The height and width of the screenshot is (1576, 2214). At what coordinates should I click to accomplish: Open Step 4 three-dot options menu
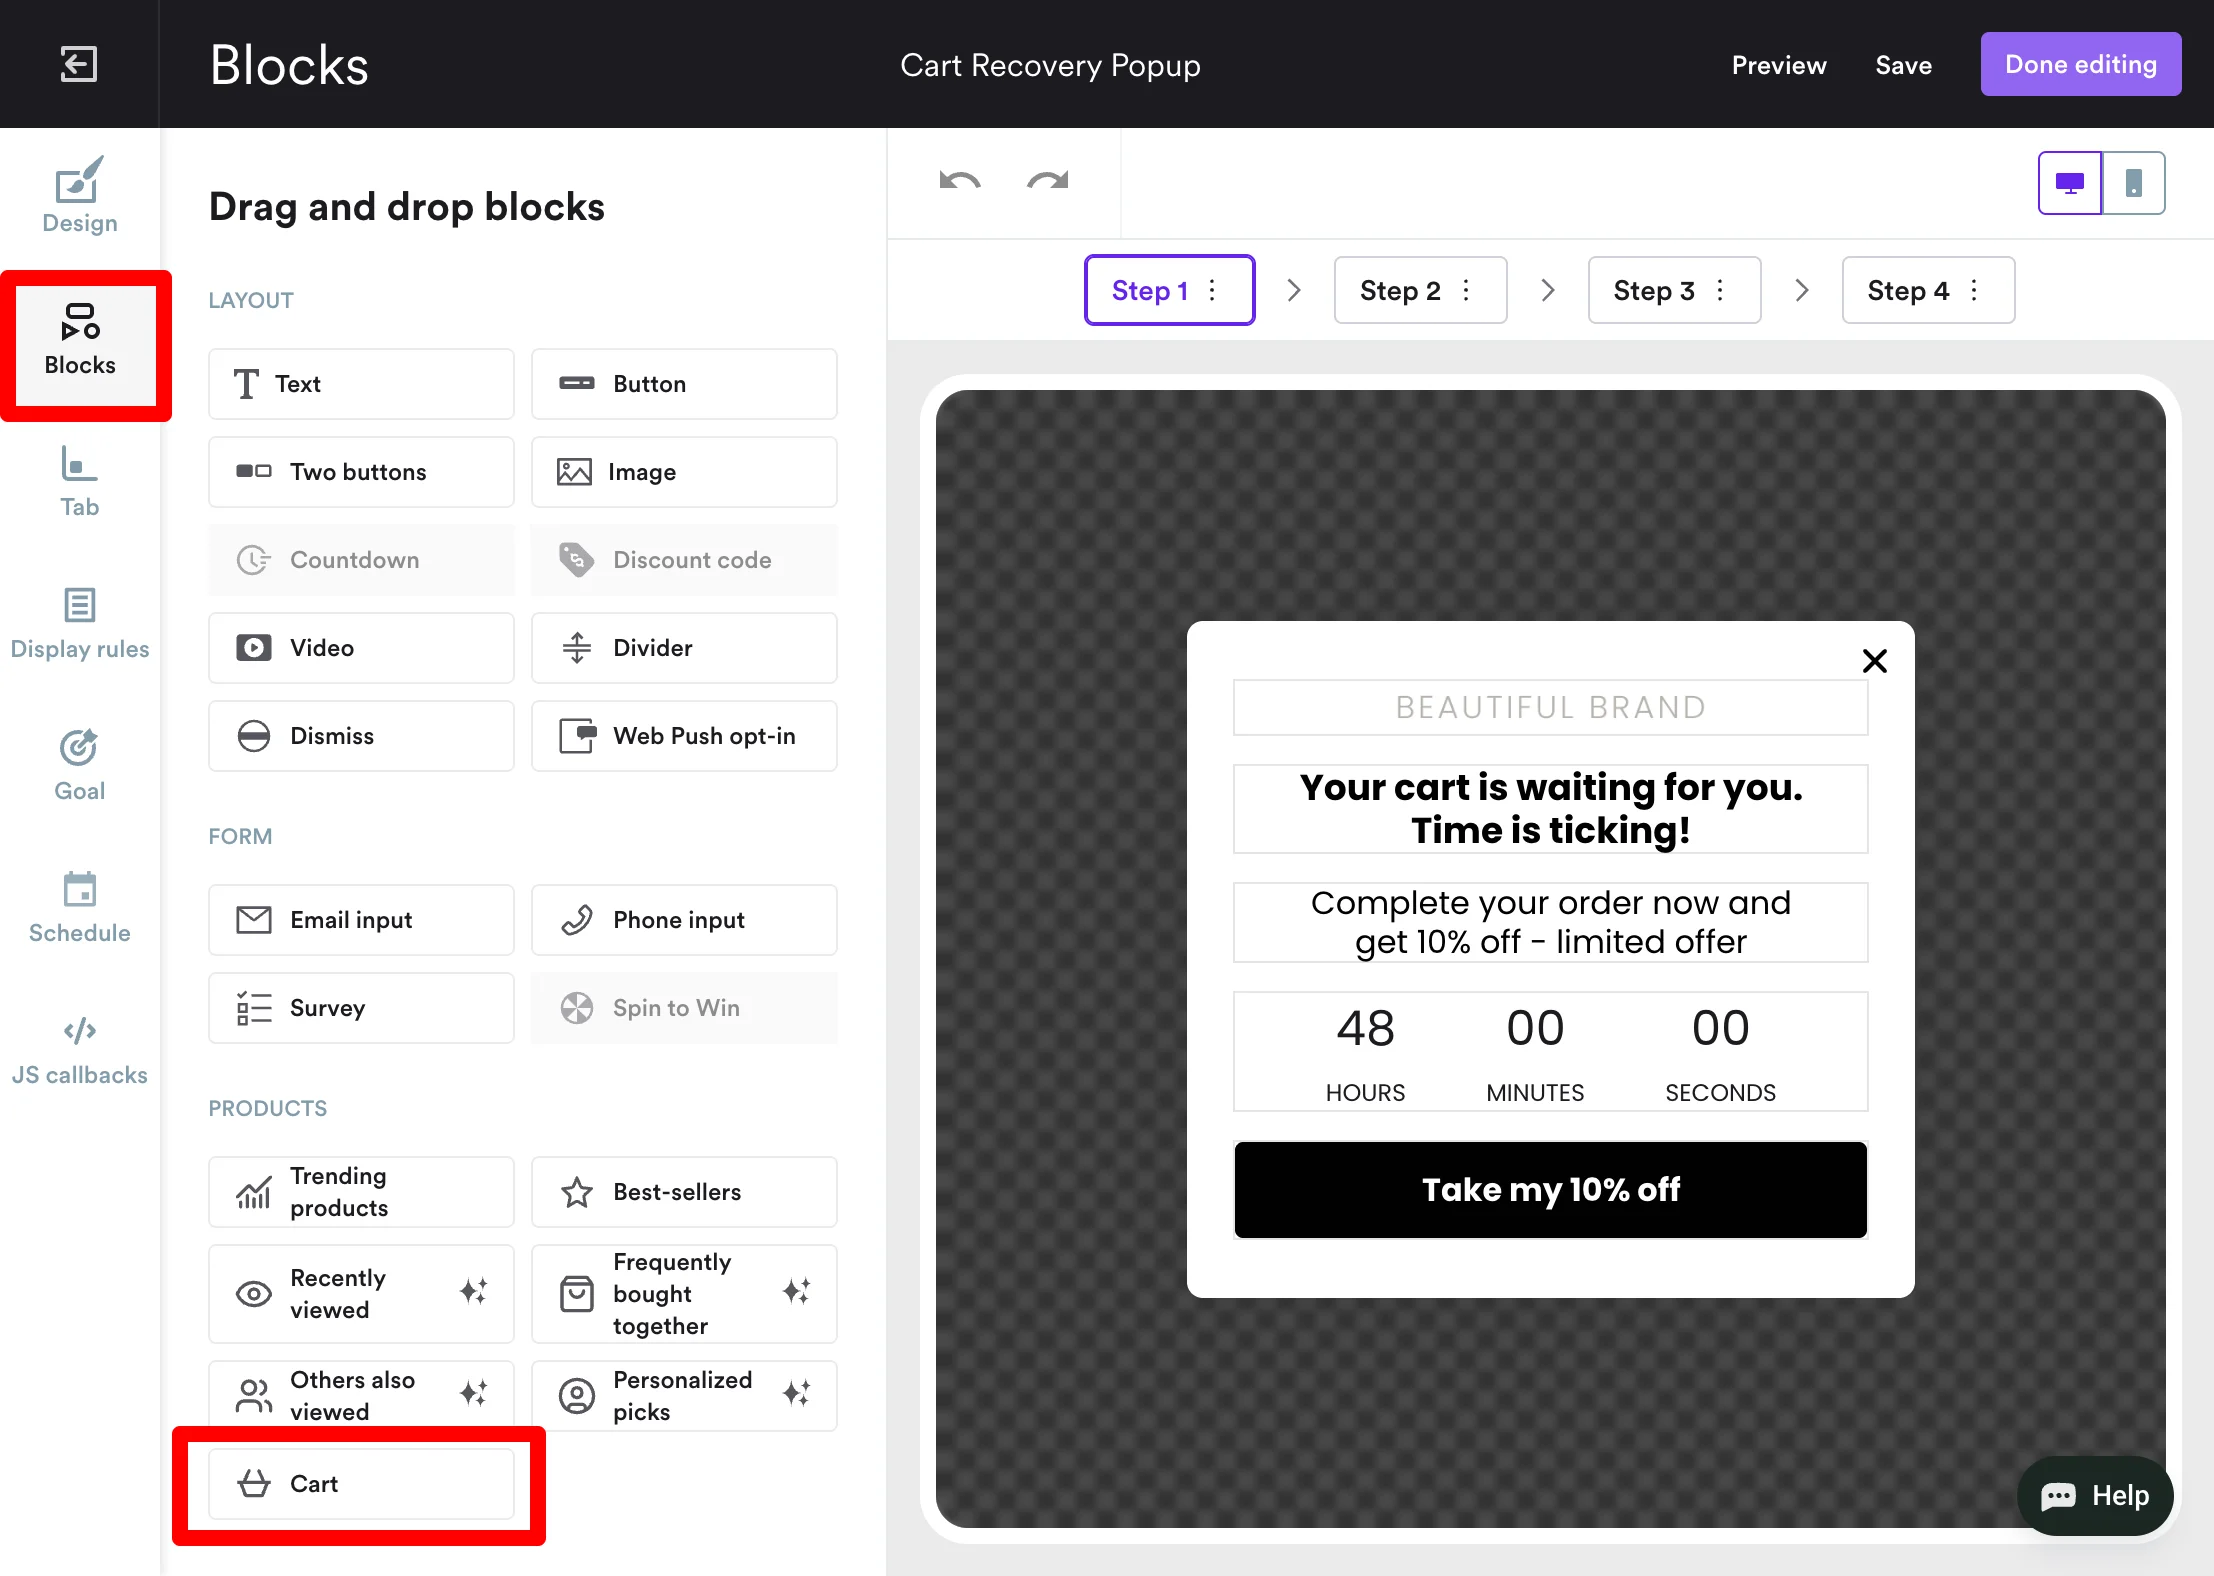tap(1974, 290)
